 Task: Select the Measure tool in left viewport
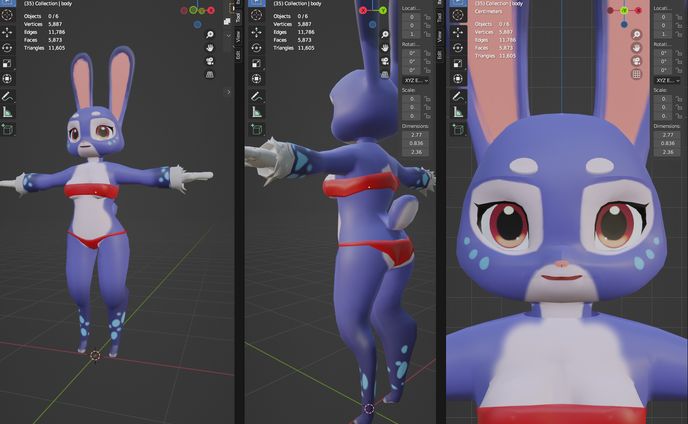(7, 112)
